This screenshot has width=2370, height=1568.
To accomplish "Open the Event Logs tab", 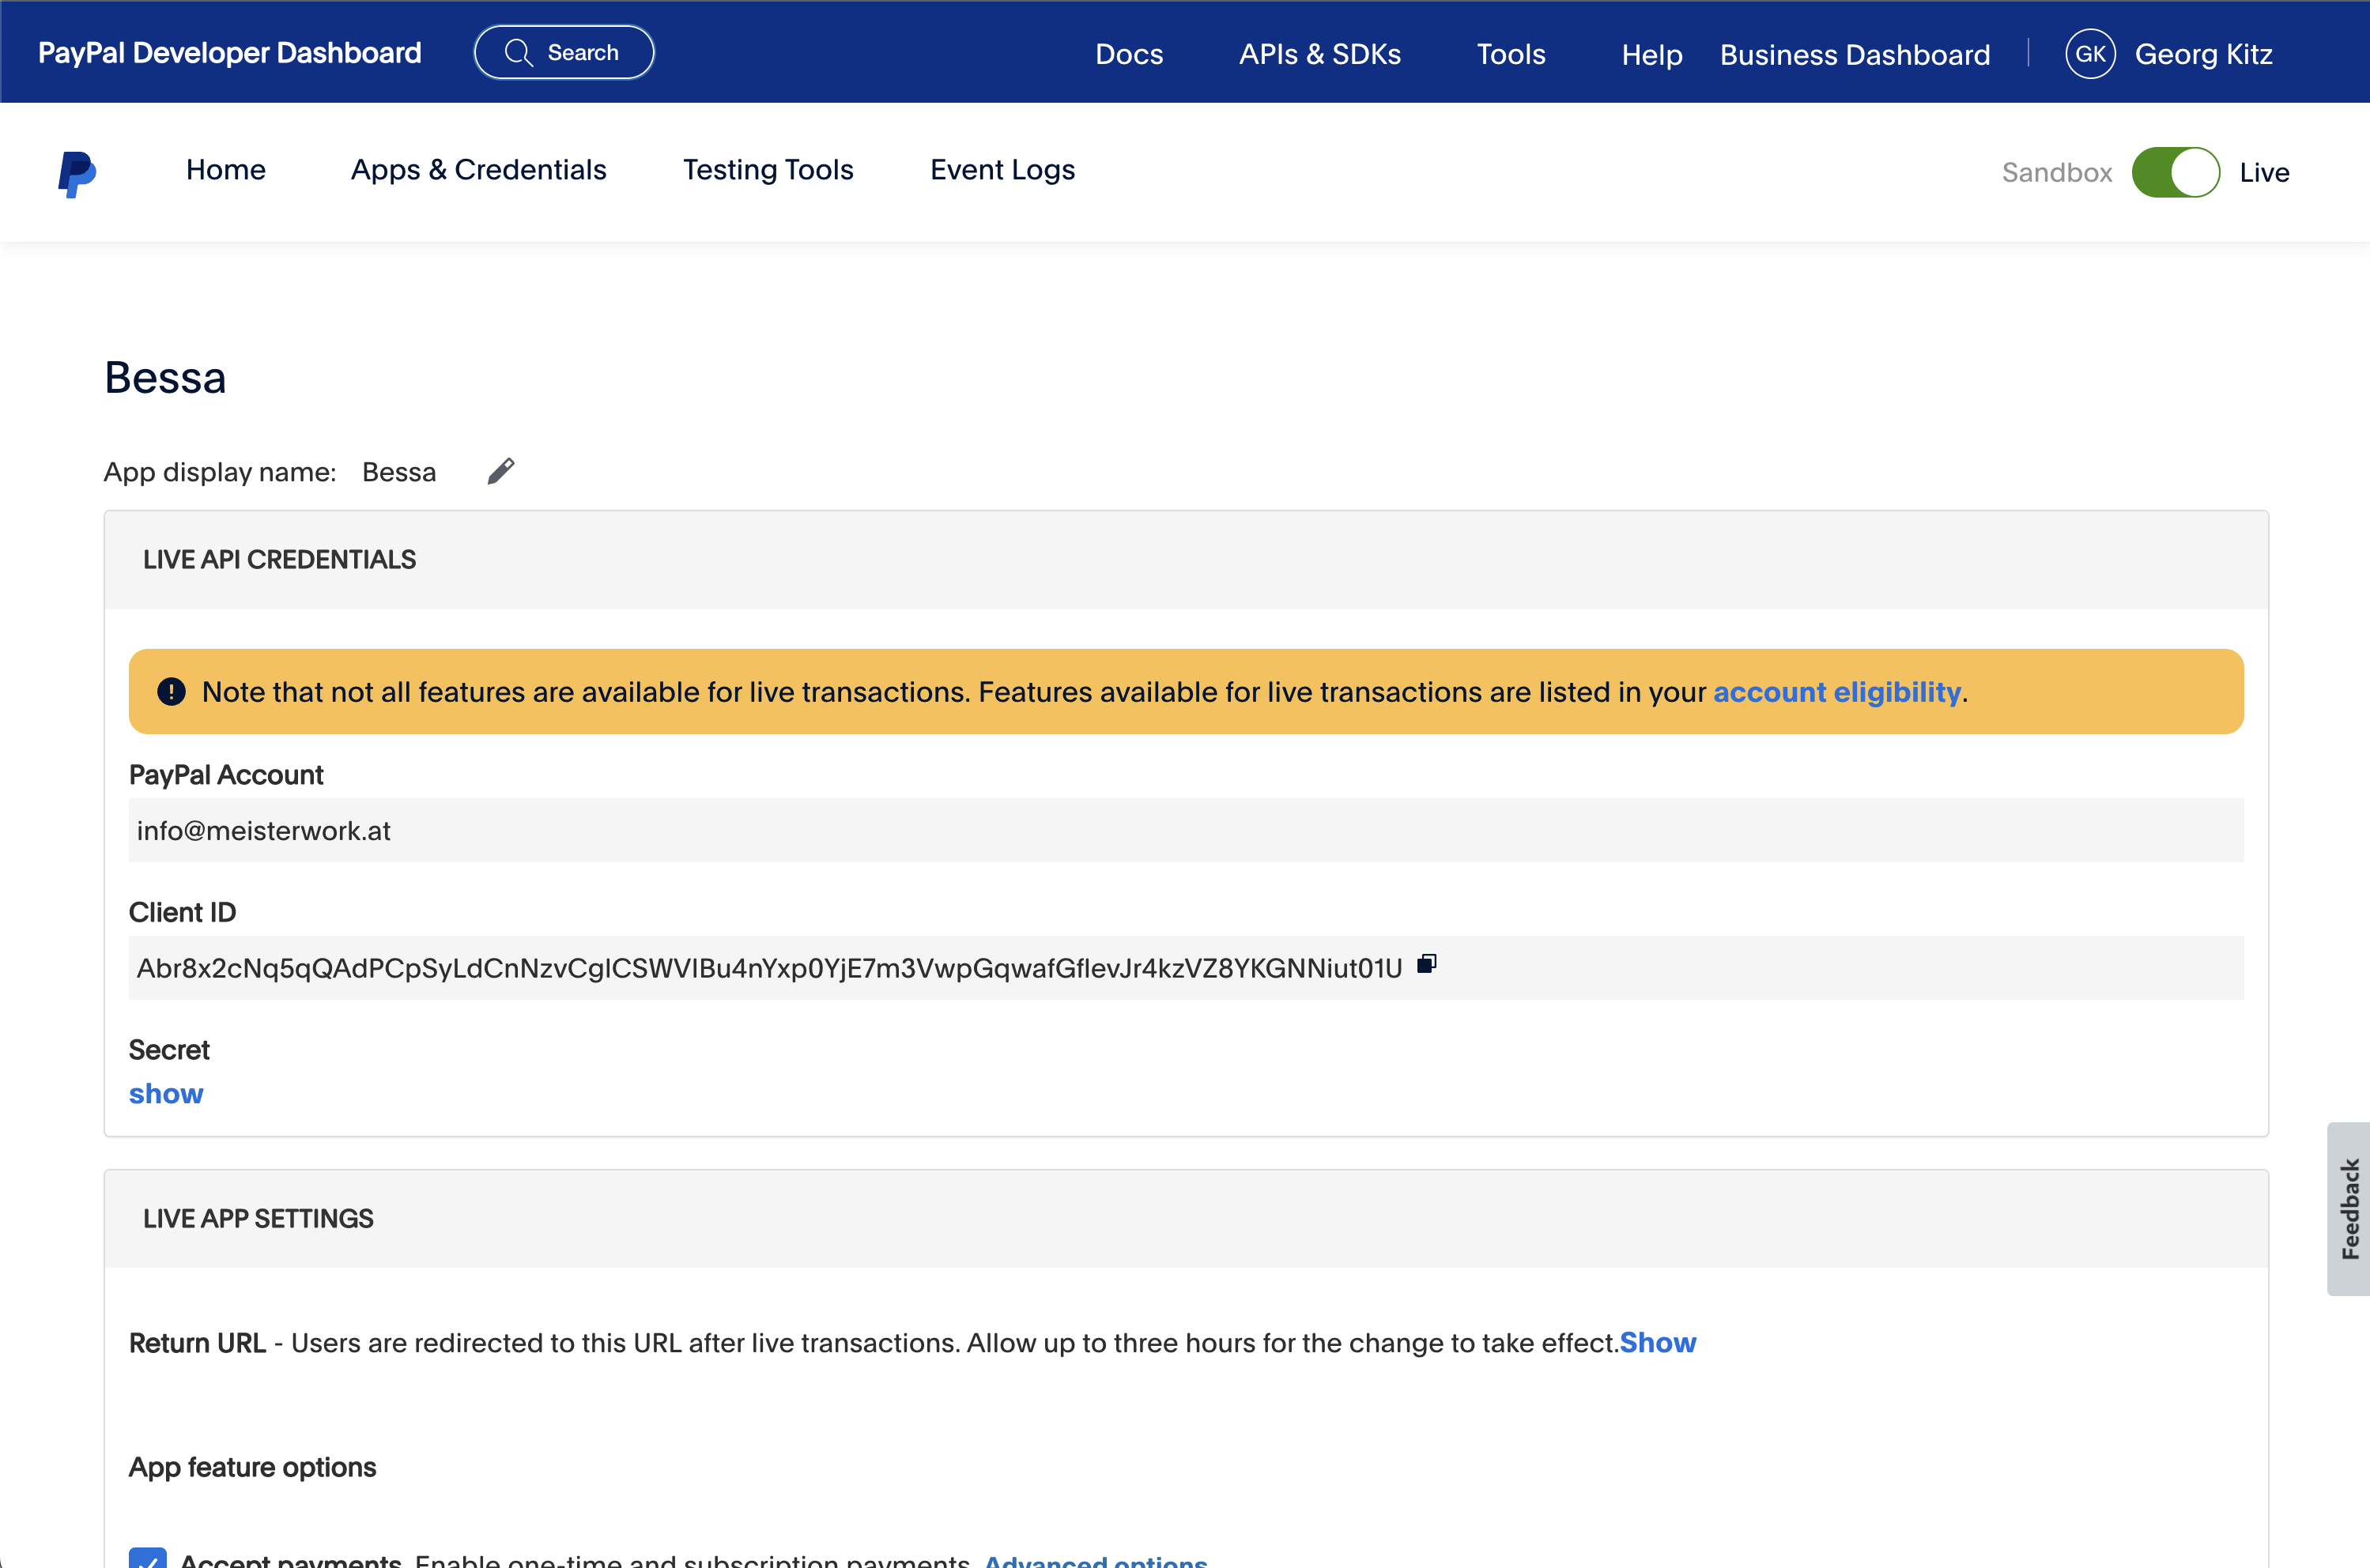I will point(1002,170).
